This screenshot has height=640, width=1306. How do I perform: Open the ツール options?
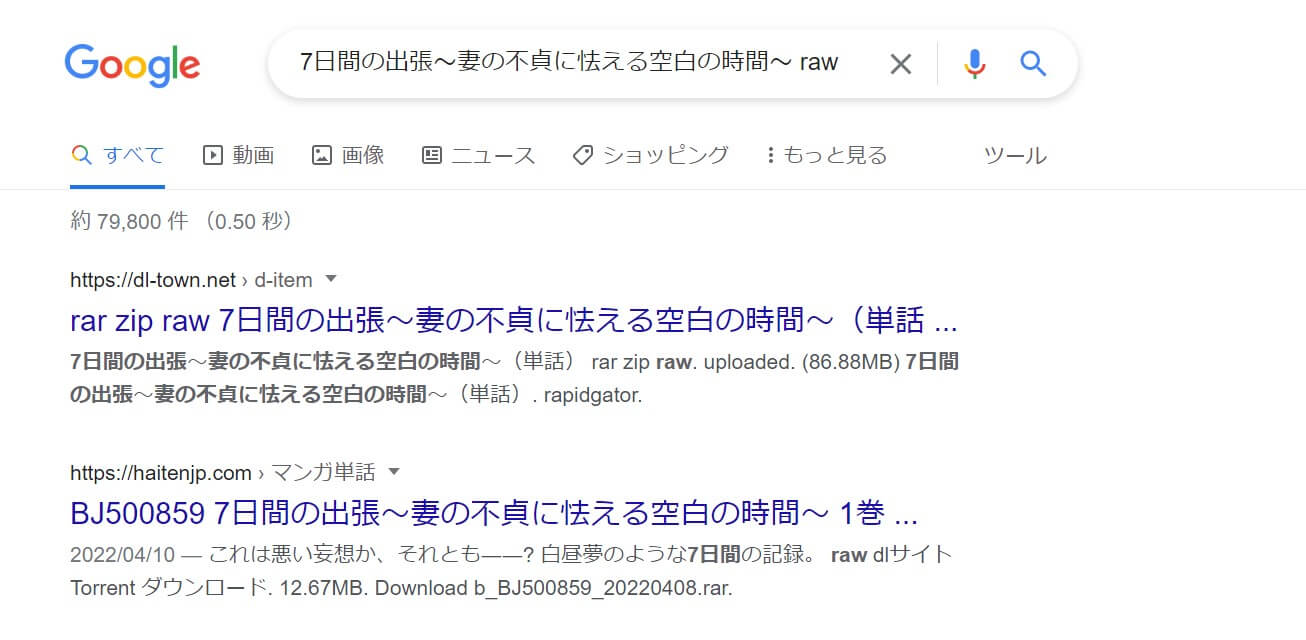pyautogui.click(x=1015, y=155)
